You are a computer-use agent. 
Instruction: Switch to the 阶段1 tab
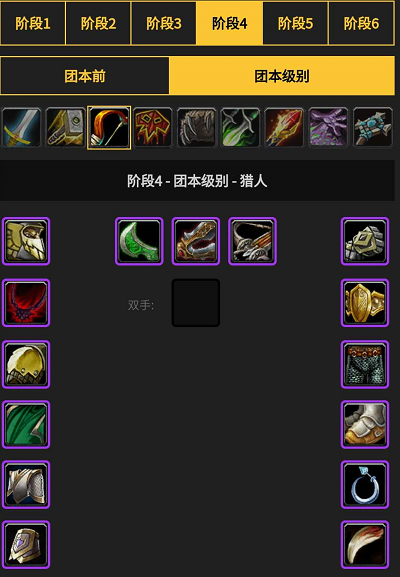tap(33, 24)
